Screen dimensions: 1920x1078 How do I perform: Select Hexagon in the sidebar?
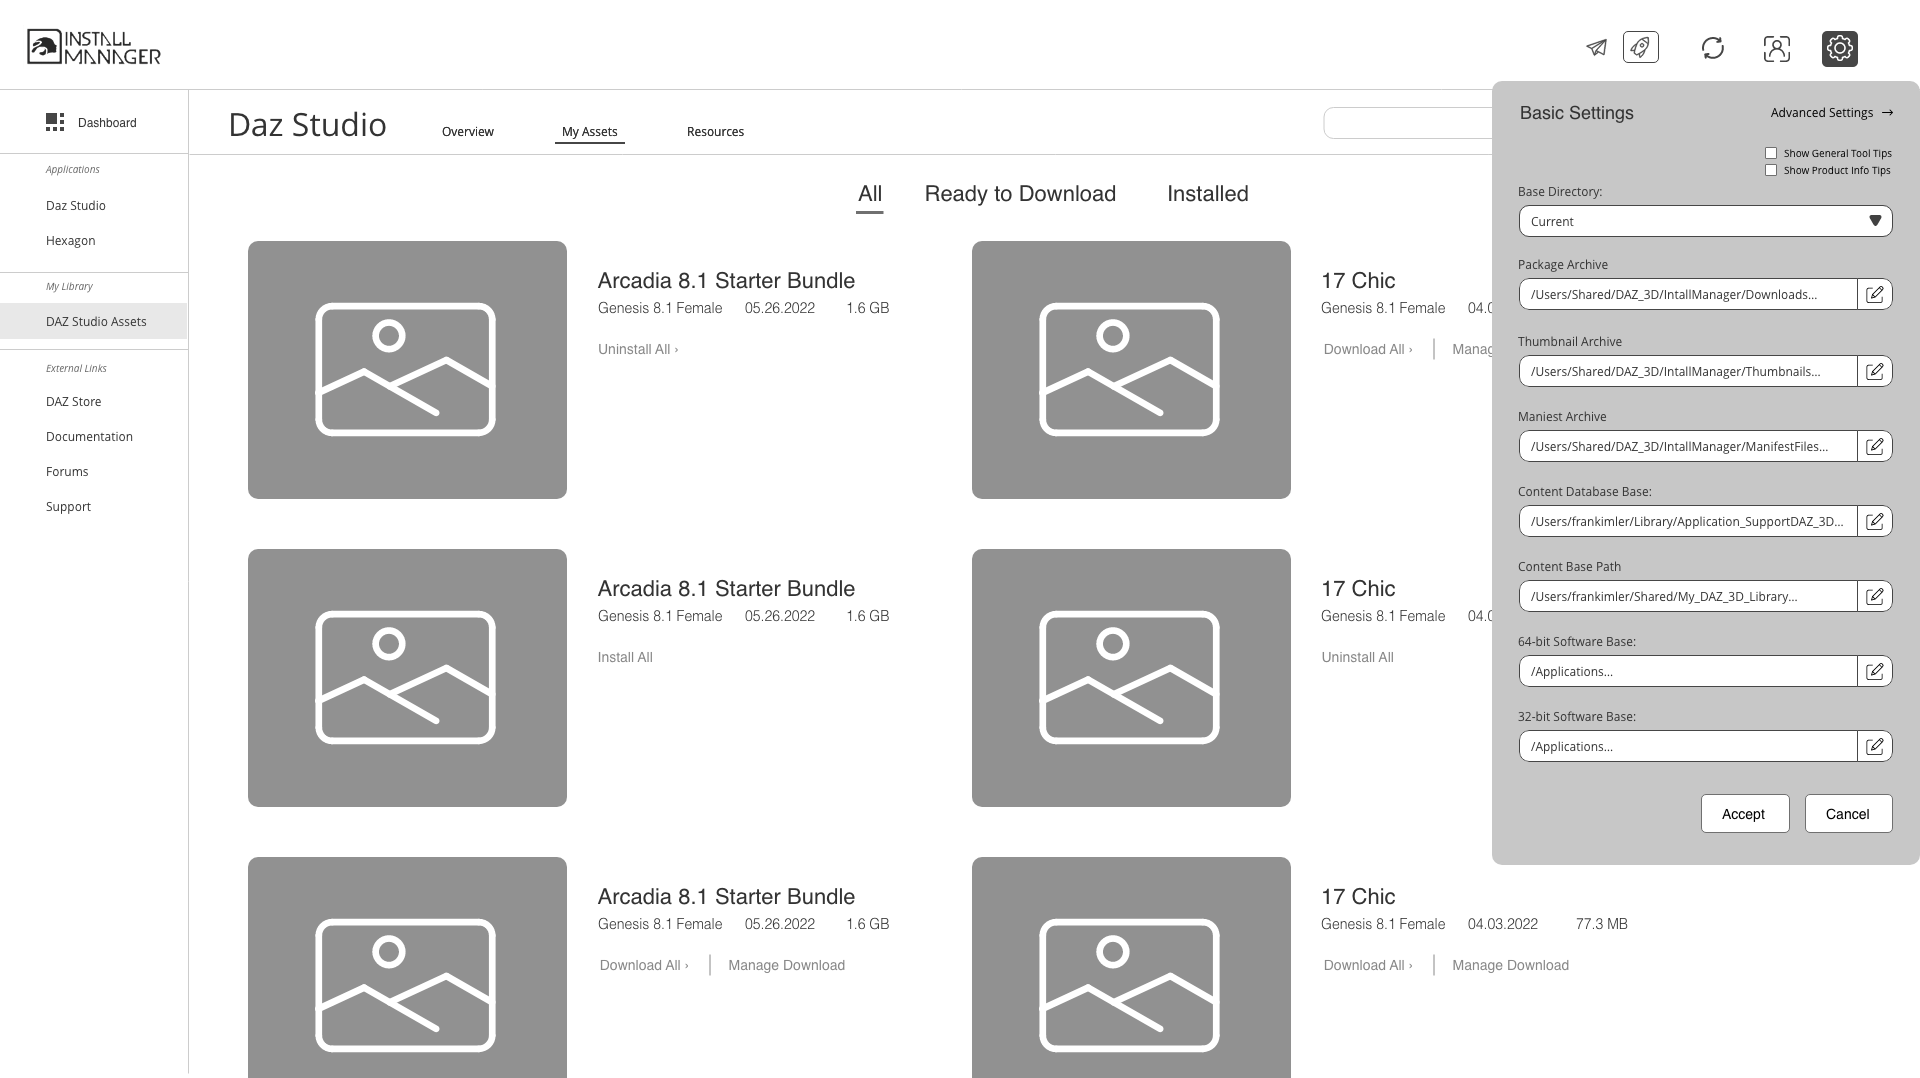(71, 240)
